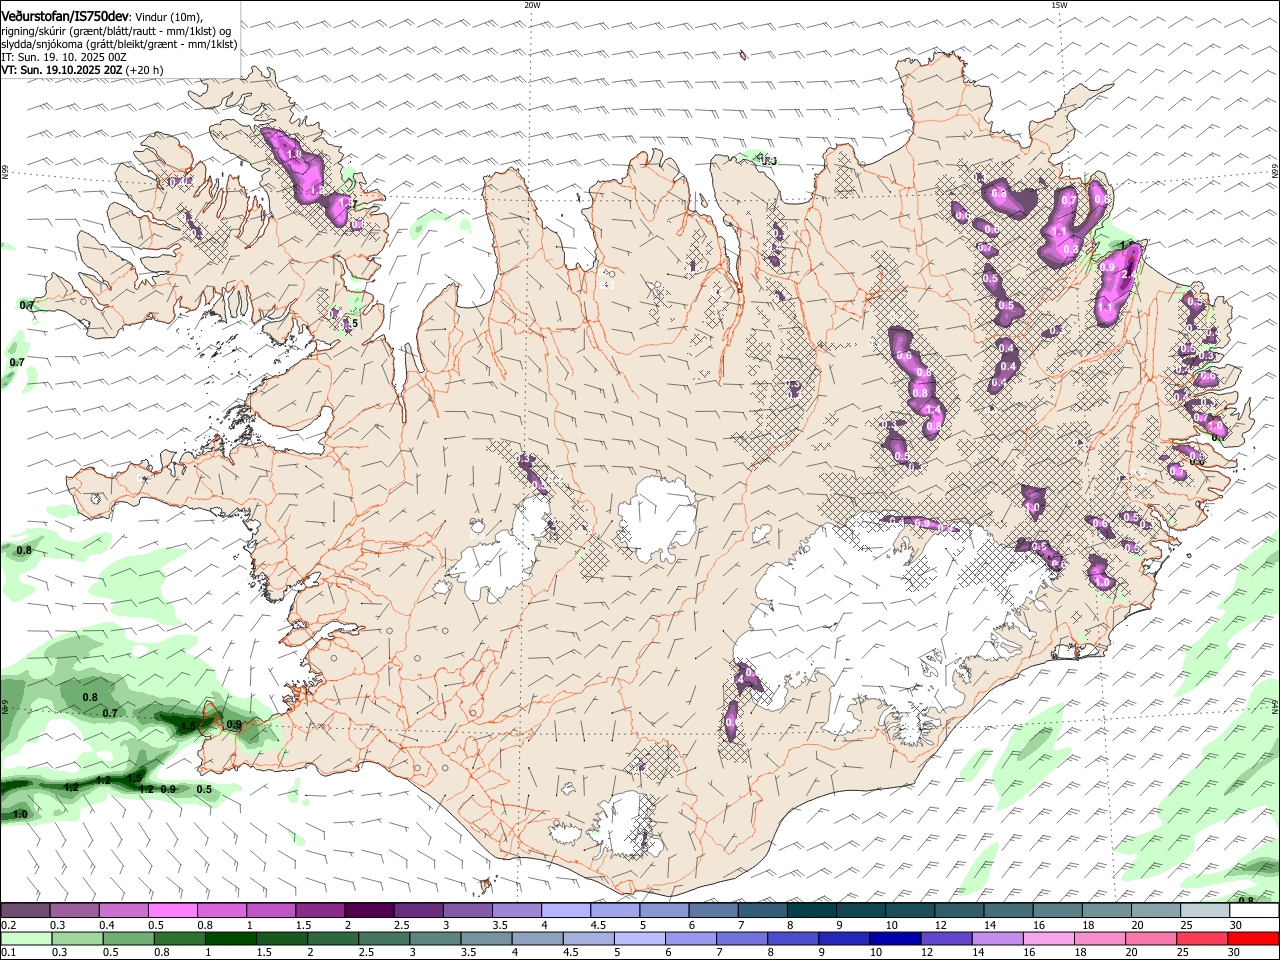
Task: Click the 1.0 rain value off the southwest coast
Action: click(x=20, y=815)
